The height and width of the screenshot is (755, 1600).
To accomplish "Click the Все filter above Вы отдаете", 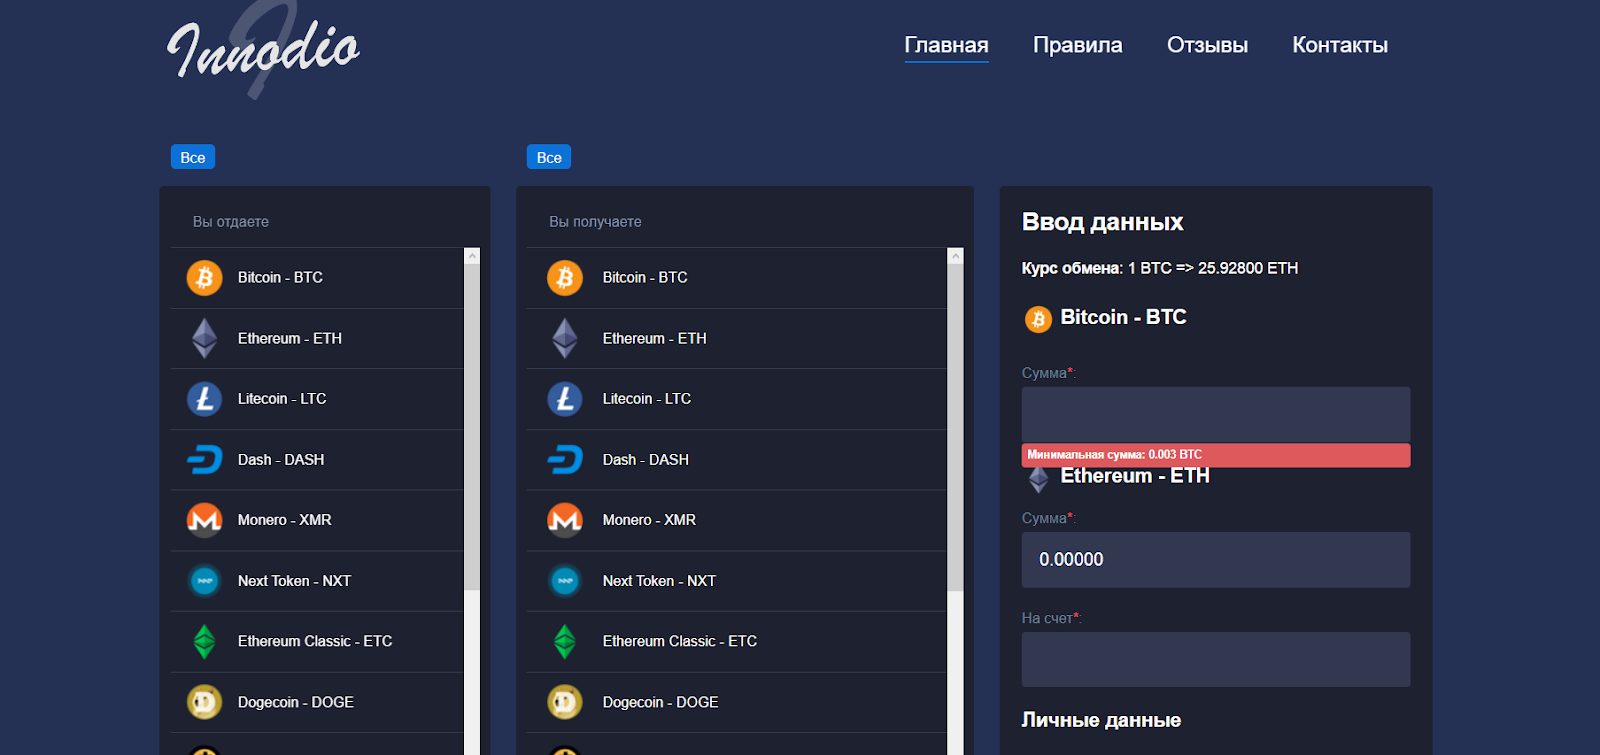I will 193,157.
